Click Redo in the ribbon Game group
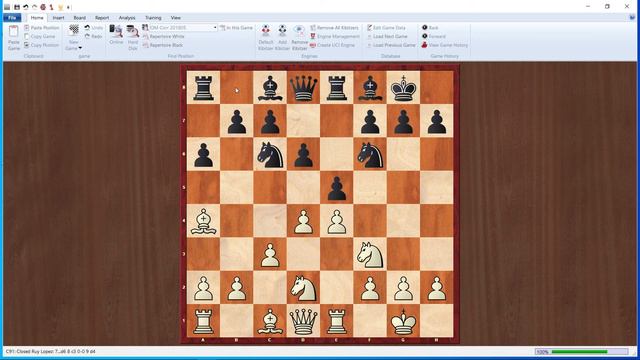Viewport: 640px width, 360px height. click(94, 36)
